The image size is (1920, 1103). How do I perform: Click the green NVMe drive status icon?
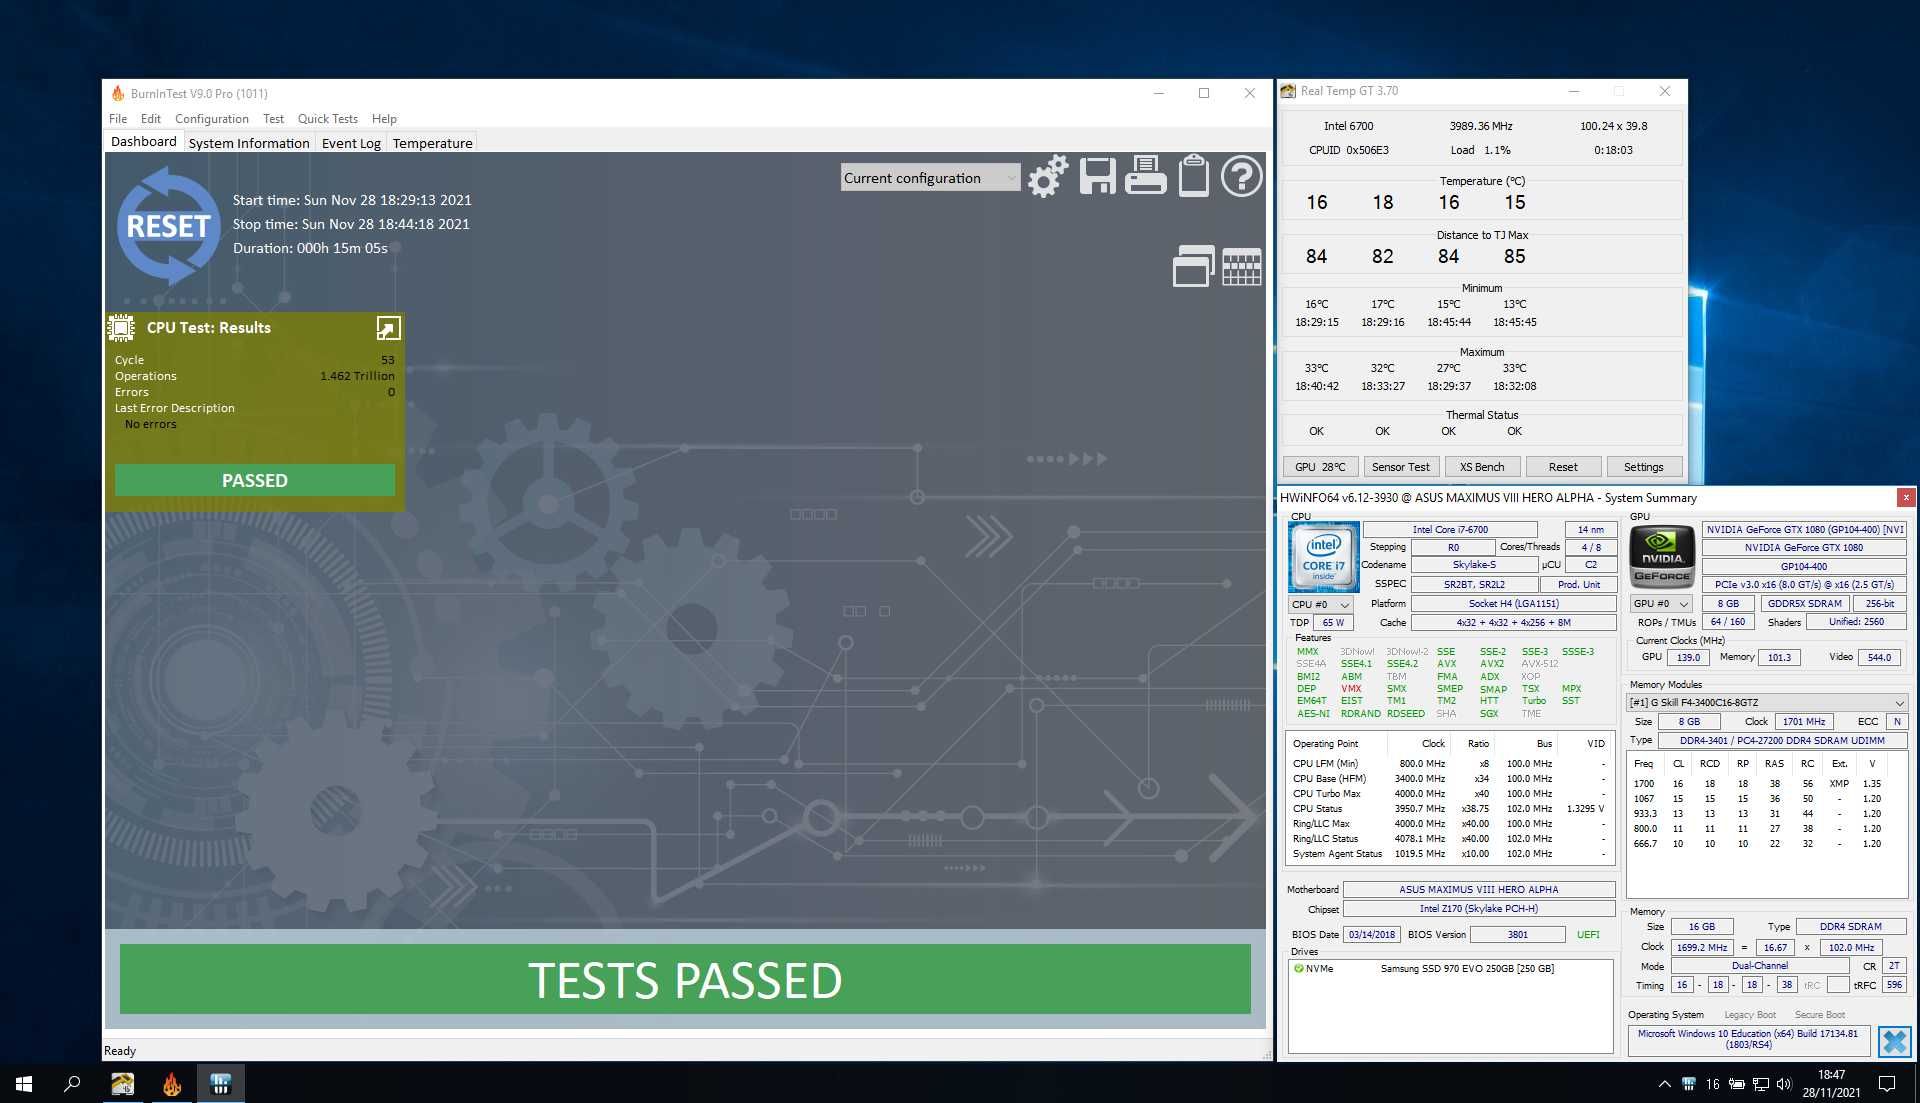click(x=1298, y=968)
